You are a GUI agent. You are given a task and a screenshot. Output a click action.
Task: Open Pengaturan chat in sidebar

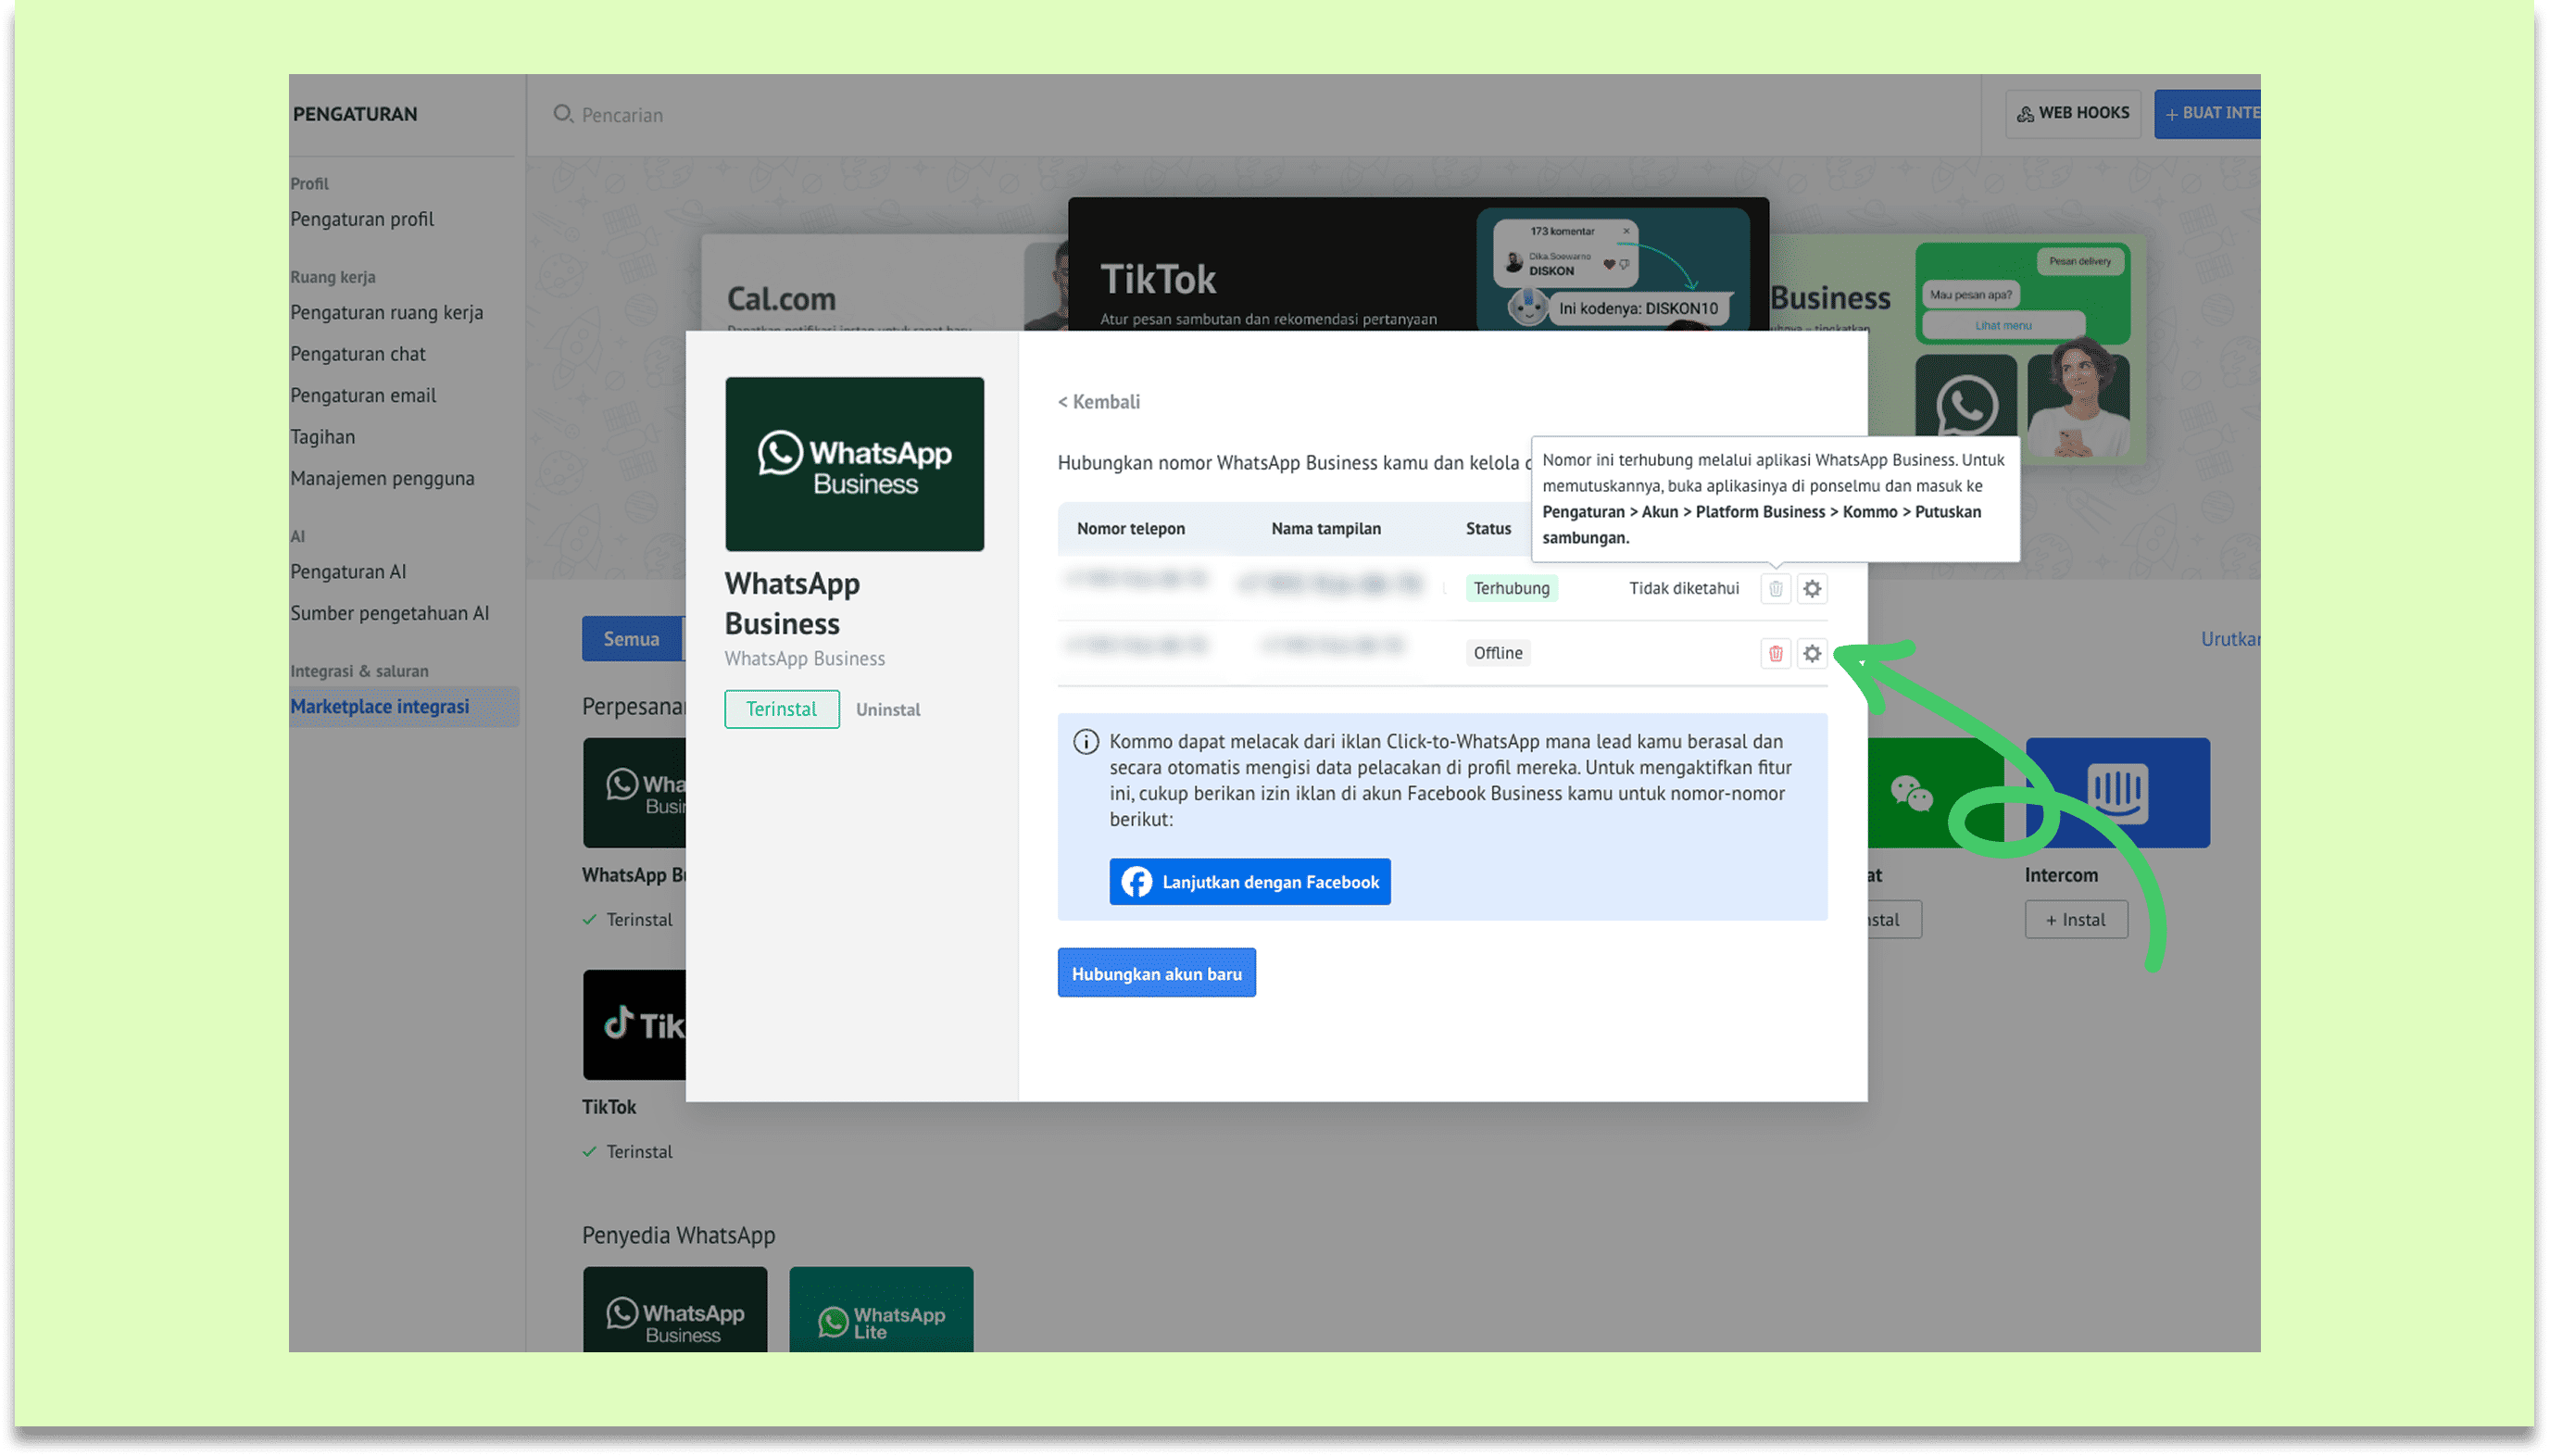(x=358, y=354)
